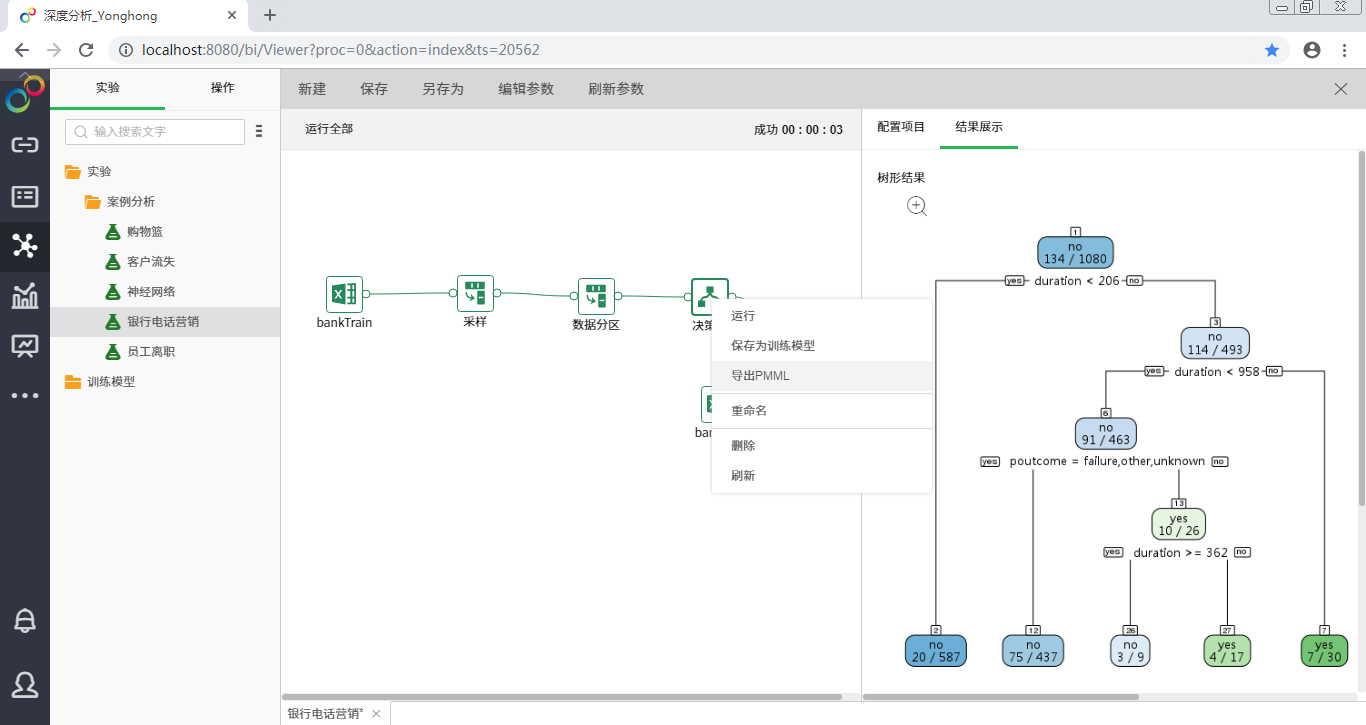Zoom in on tree result magnifier
The height and width of the screenshot is (725, 1366).
[917, 206]
